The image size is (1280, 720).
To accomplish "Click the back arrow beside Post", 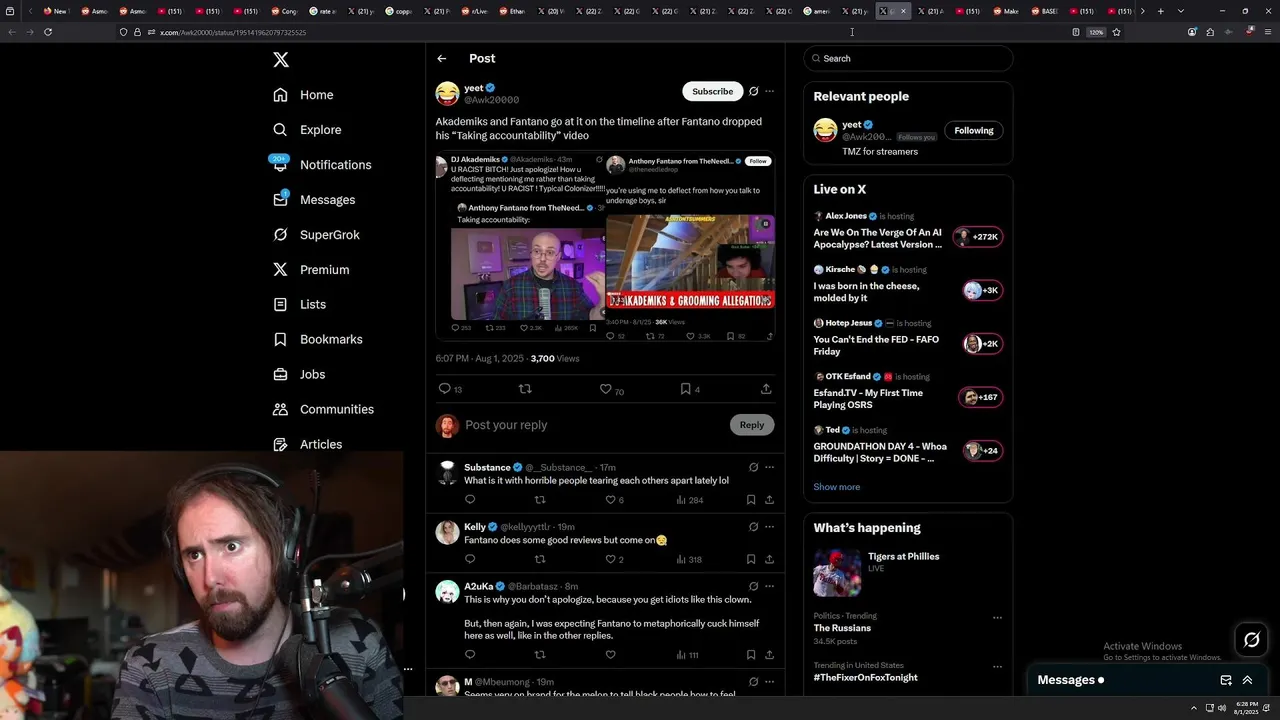I will 442,59.
